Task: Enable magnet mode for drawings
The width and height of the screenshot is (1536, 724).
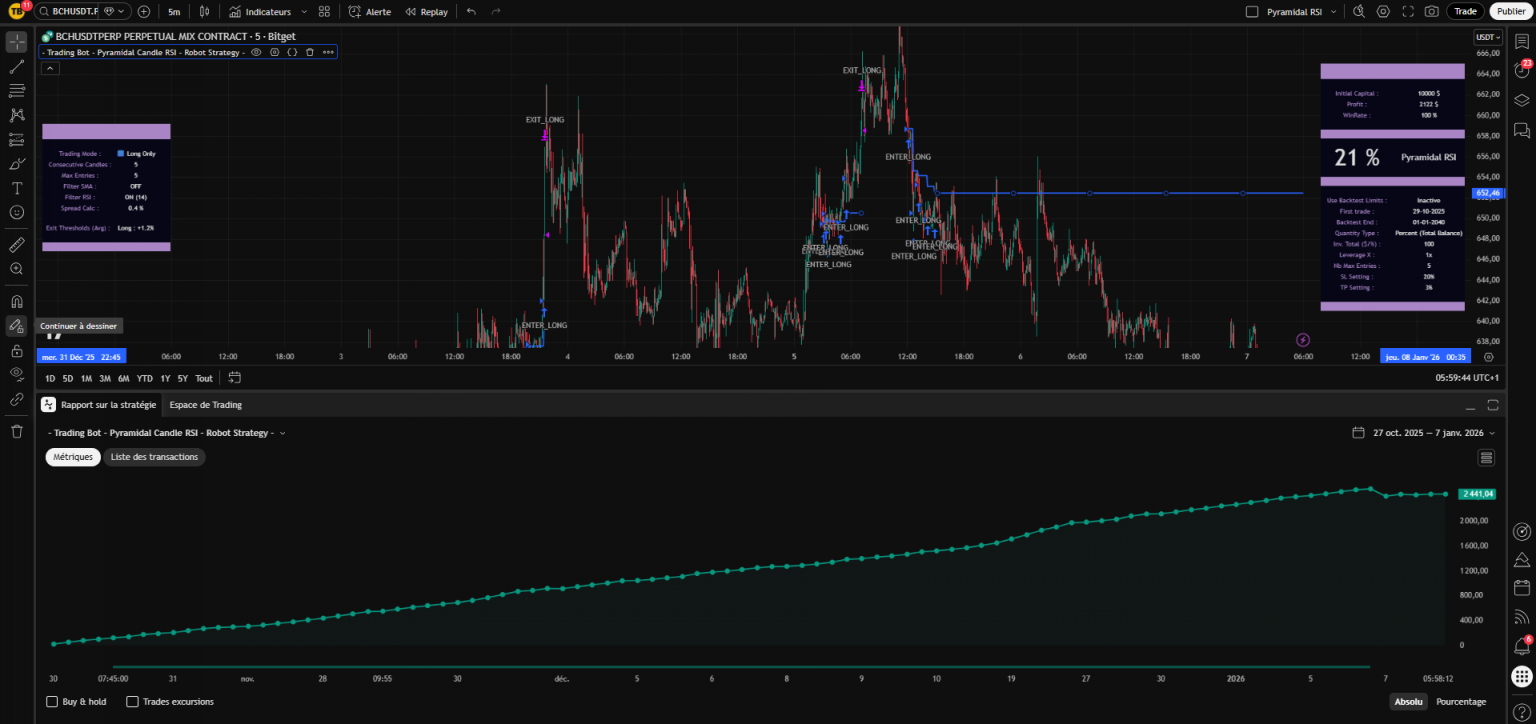Action: point(15,303)
